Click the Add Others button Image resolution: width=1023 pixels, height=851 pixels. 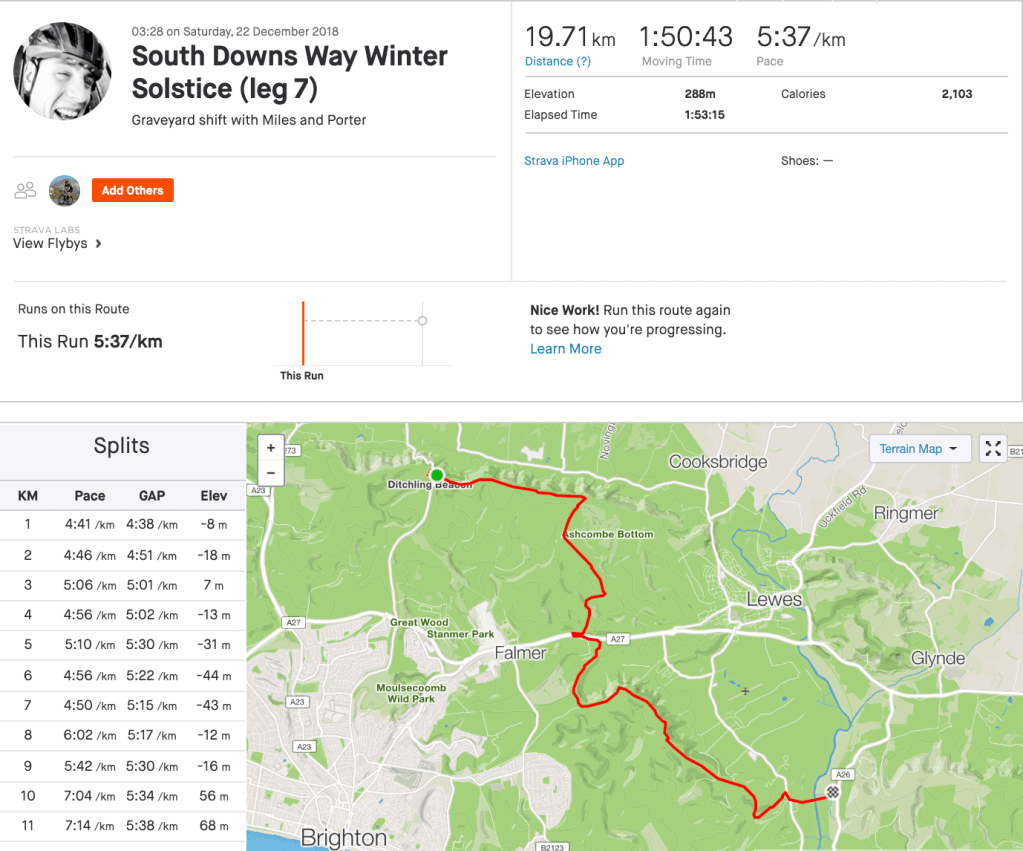pyautogui.click(x=132, y=190)
